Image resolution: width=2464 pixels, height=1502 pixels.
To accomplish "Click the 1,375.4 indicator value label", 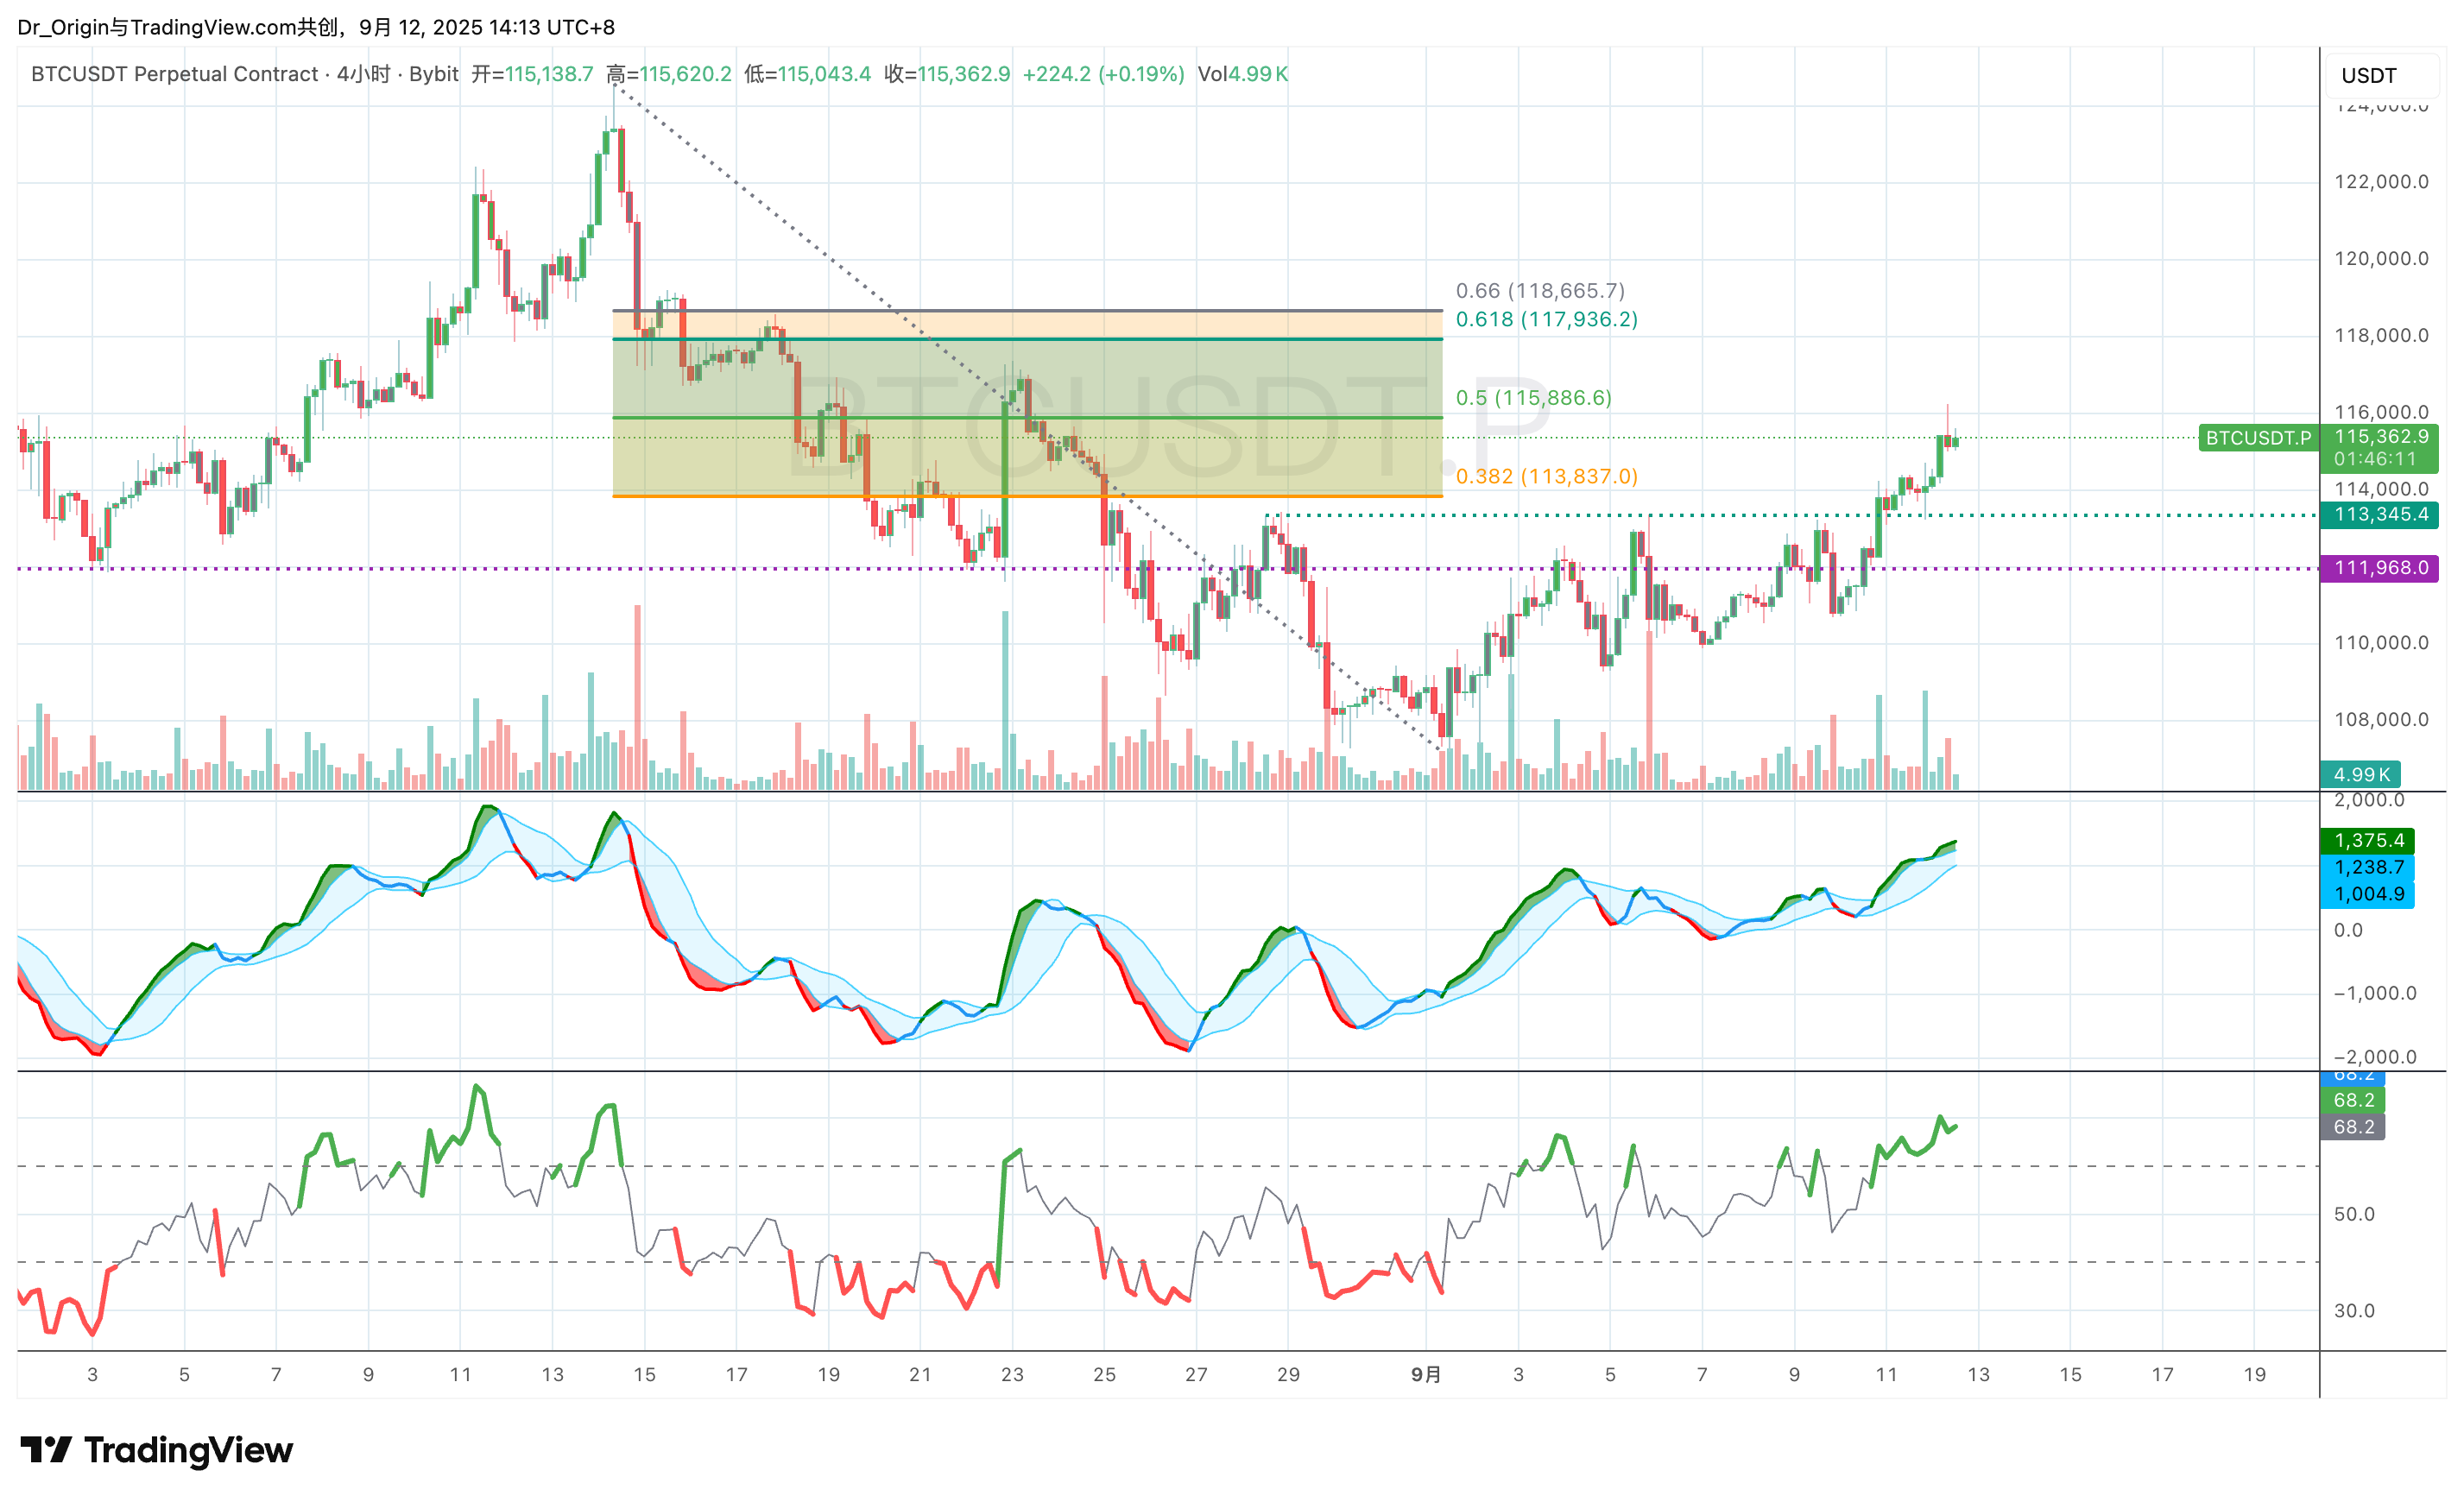I will point(2368,841).
